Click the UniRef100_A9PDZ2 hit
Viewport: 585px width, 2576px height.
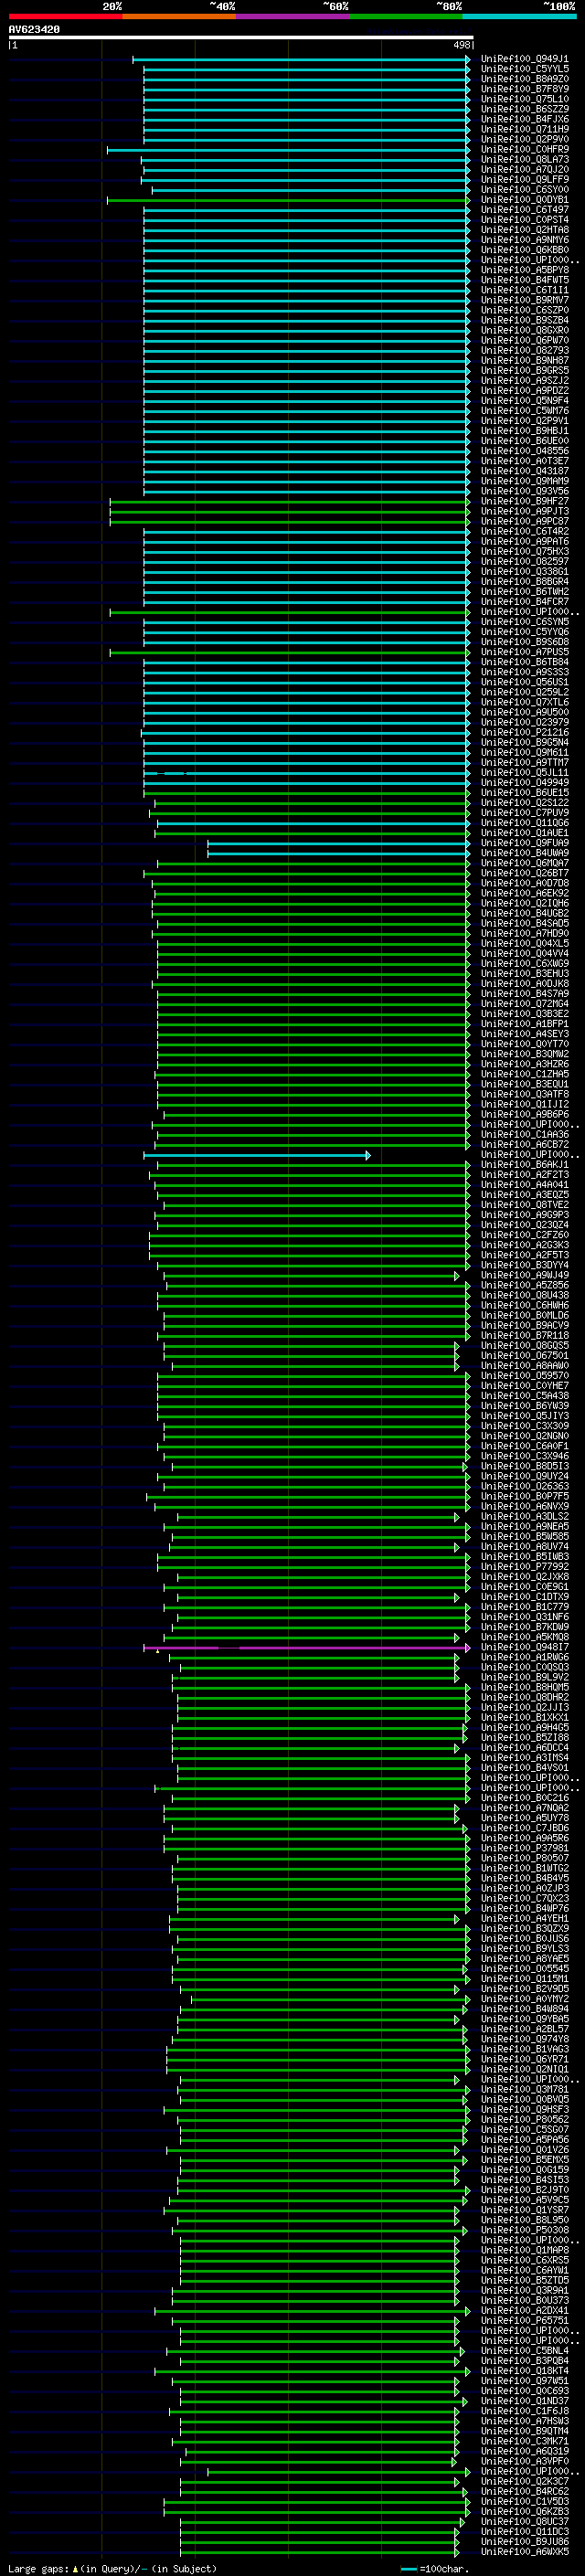click(524, 391)
